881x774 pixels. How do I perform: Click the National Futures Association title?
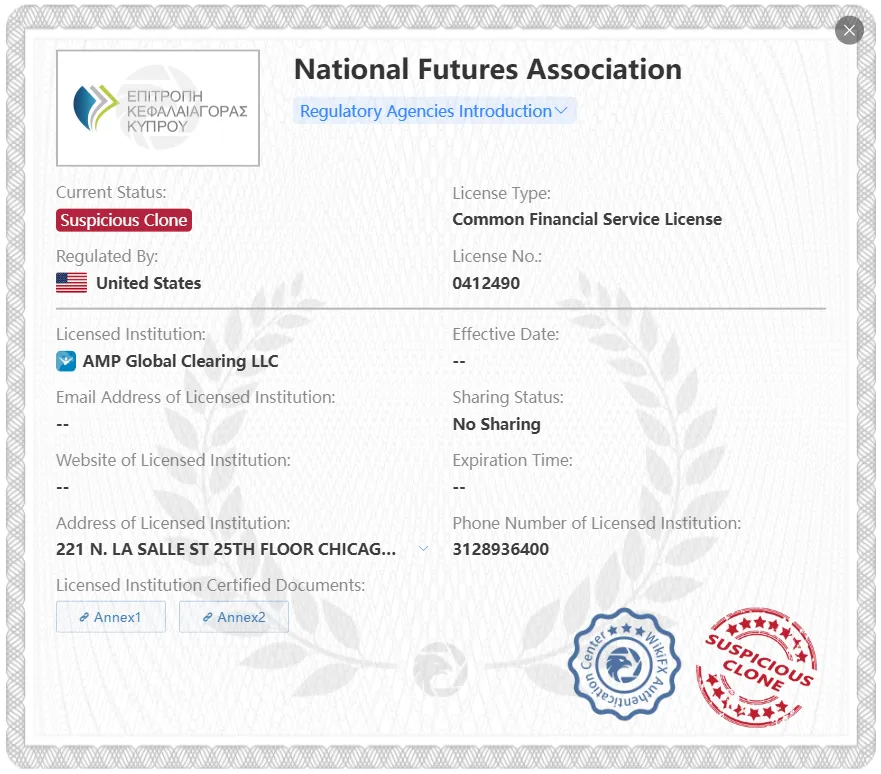pos(488,70)
